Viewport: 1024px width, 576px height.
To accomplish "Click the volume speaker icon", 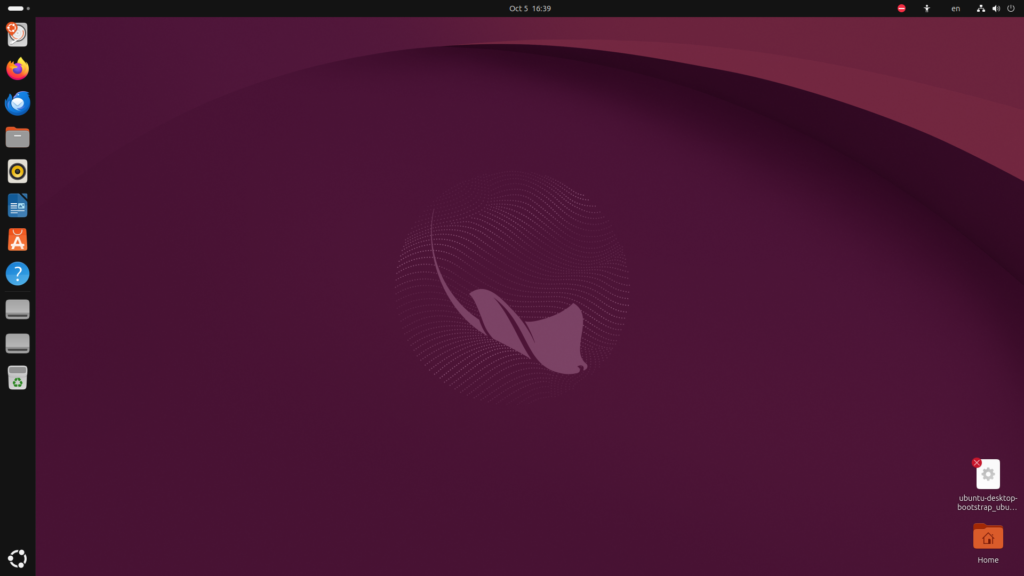I will [x=996, y=8].
